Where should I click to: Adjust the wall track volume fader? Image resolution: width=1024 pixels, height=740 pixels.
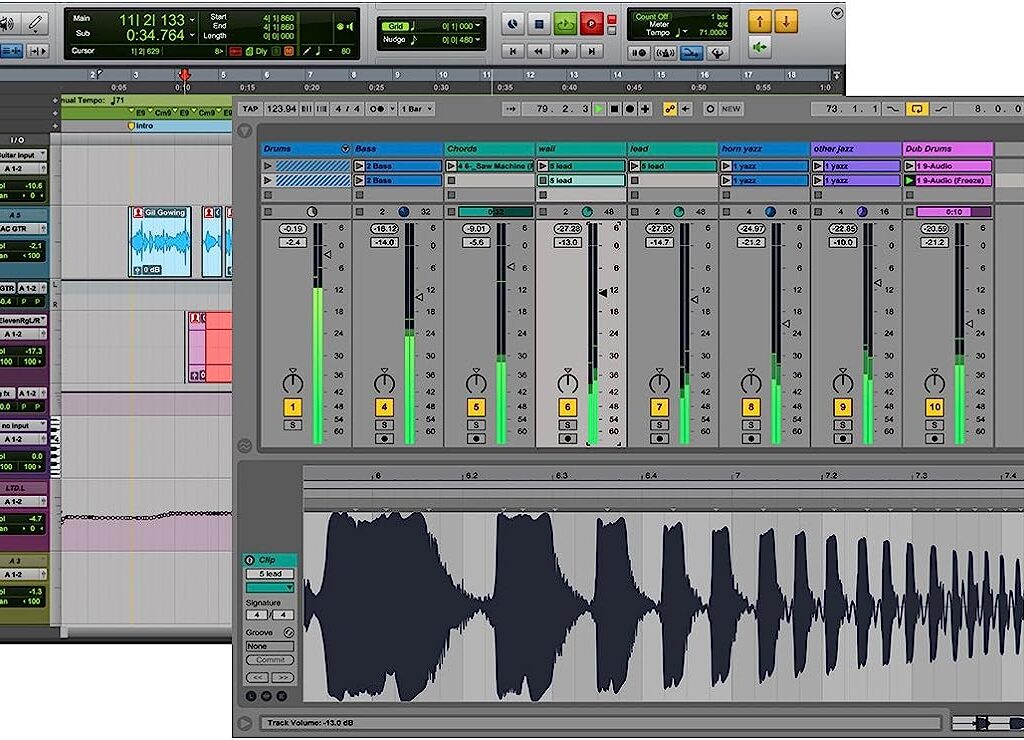(603, 293)
